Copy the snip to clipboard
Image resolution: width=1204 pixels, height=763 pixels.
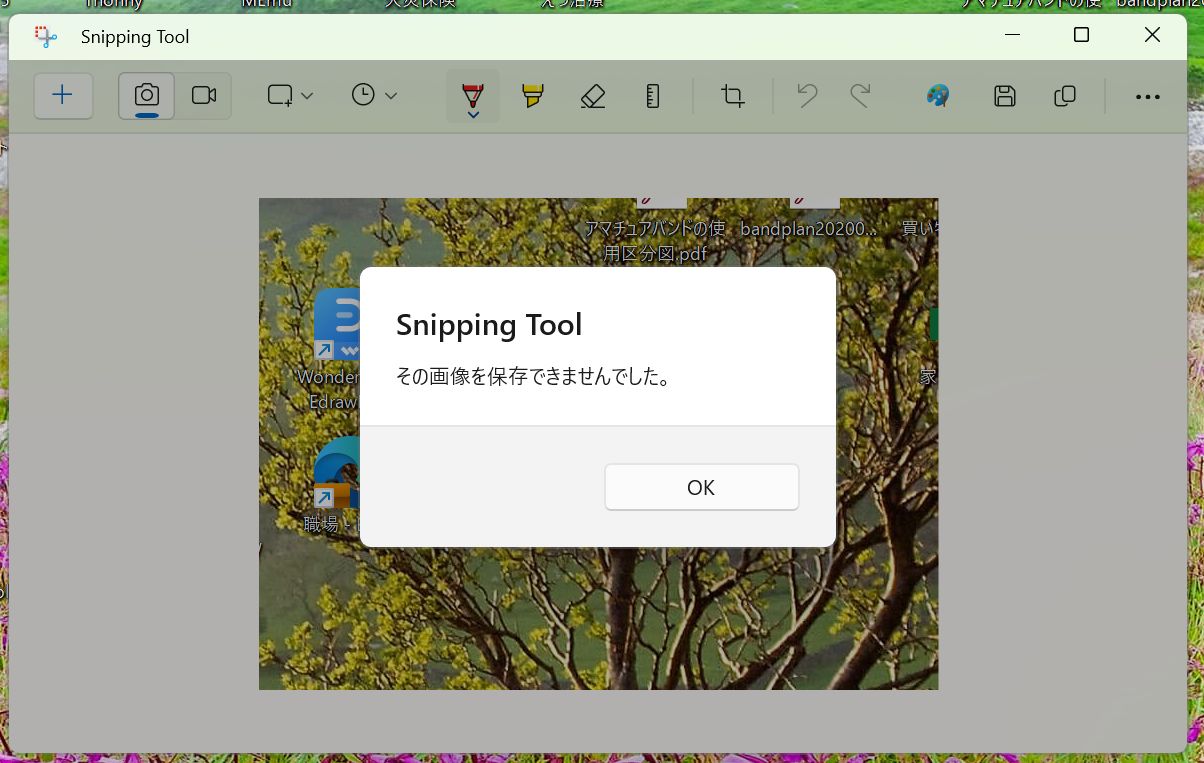click(x=1065, y=96)
